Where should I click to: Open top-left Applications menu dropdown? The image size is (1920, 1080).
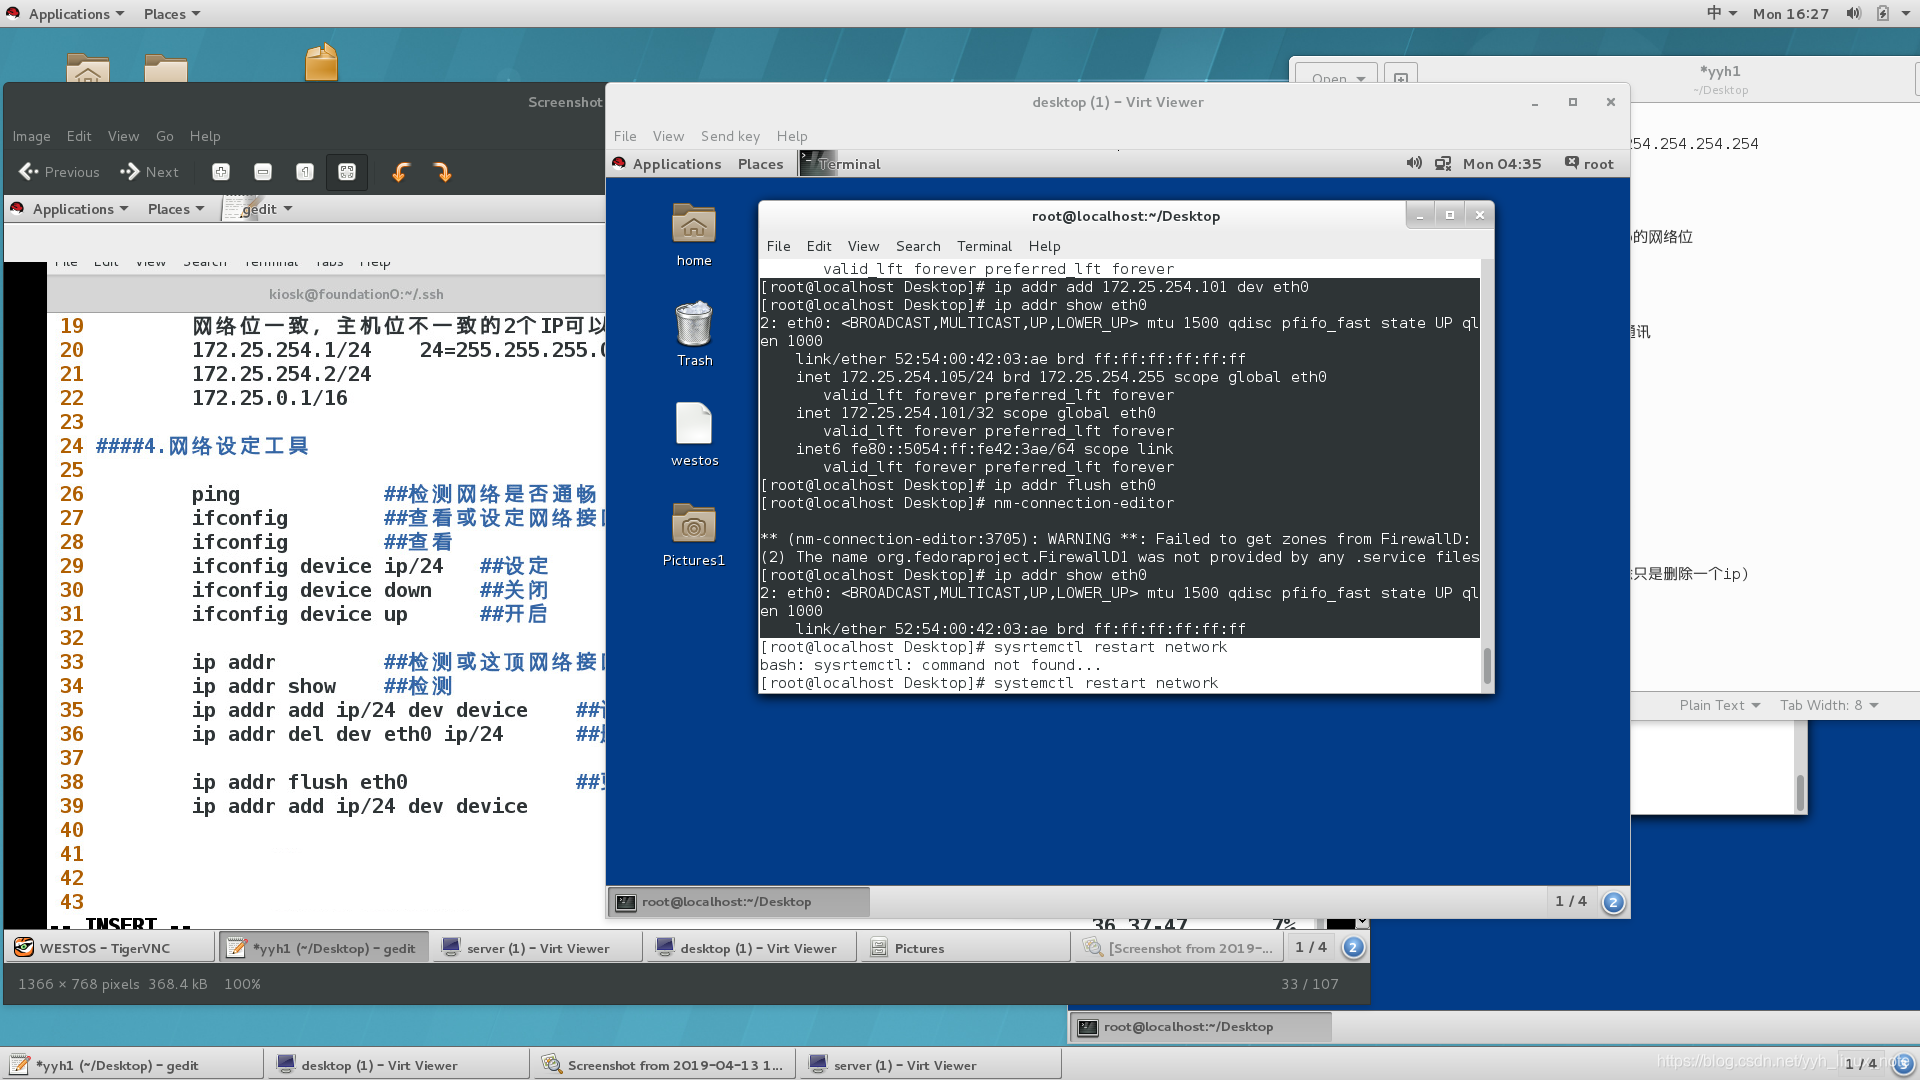pos(68,14)
